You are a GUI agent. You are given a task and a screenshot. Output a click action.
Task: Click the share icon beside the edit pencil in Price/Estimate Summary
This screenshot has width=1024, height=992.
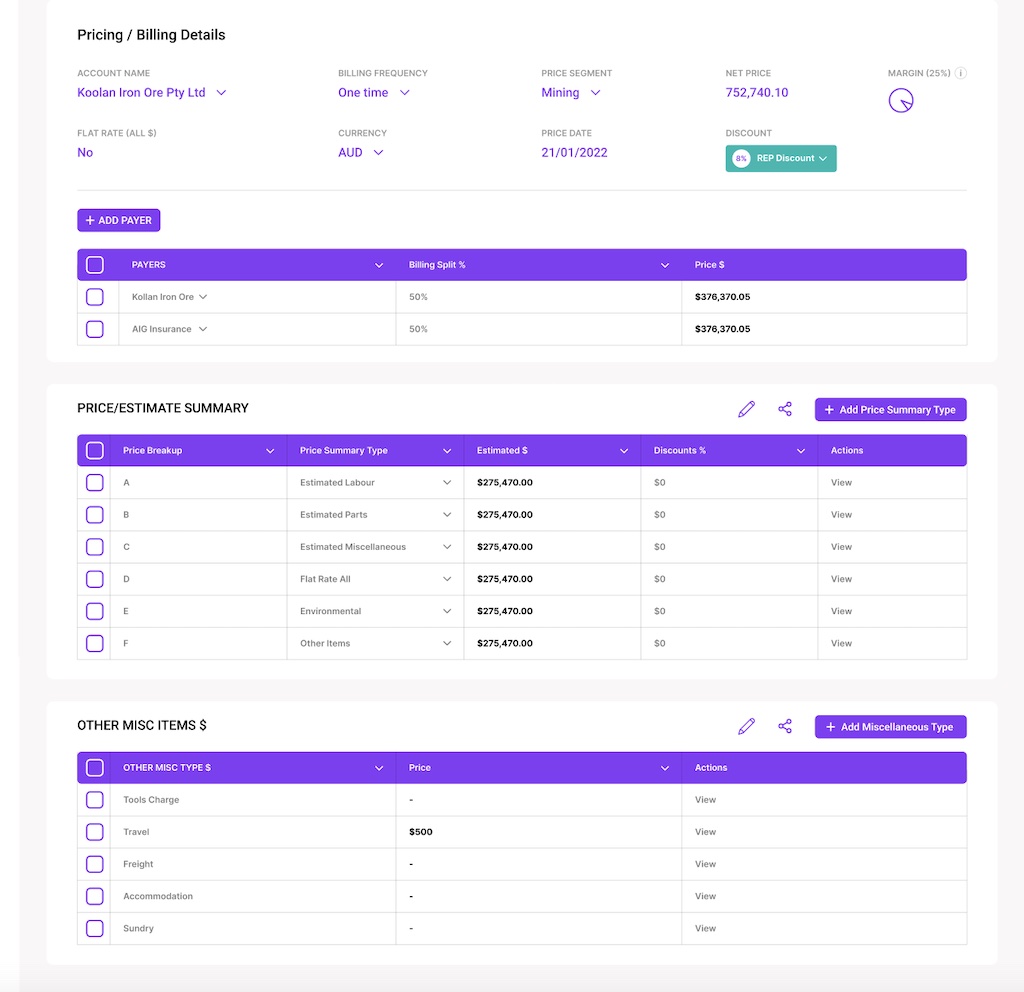pyautogui.click(x=785, y=409)
